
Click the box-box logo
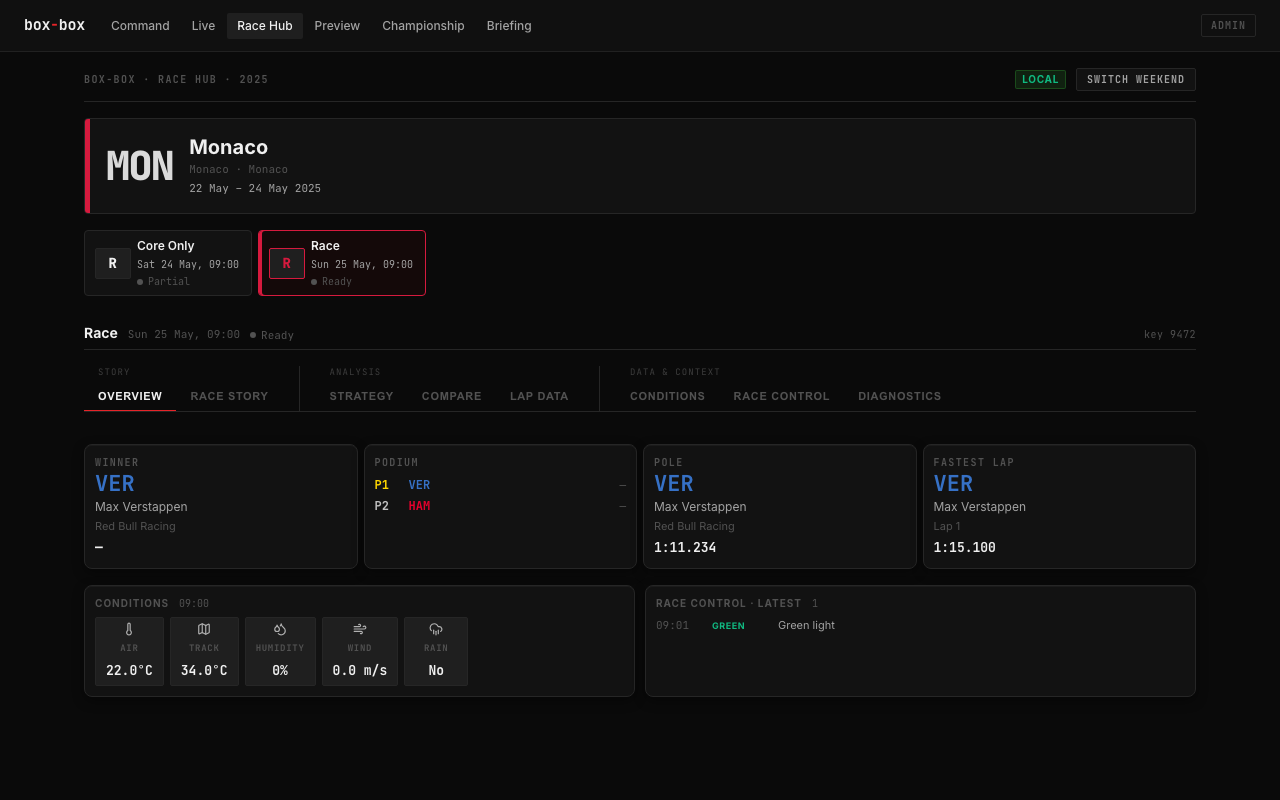pyautogui.click(x=55, y=25)
